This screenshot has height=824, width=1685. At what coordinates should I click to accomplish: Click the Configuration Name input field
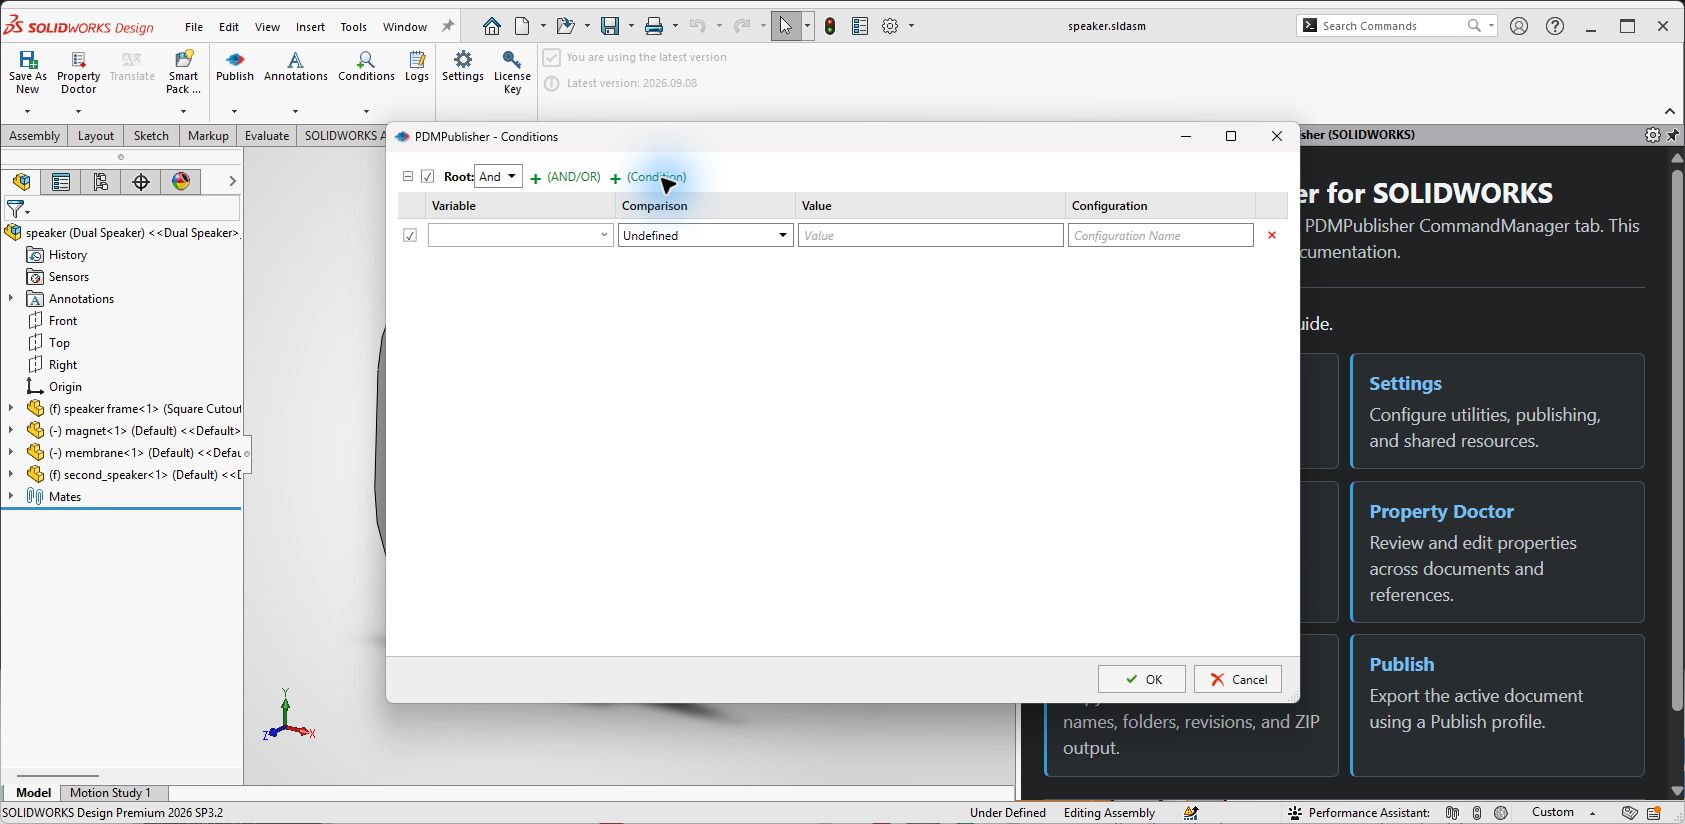[x=1161, y=235]
